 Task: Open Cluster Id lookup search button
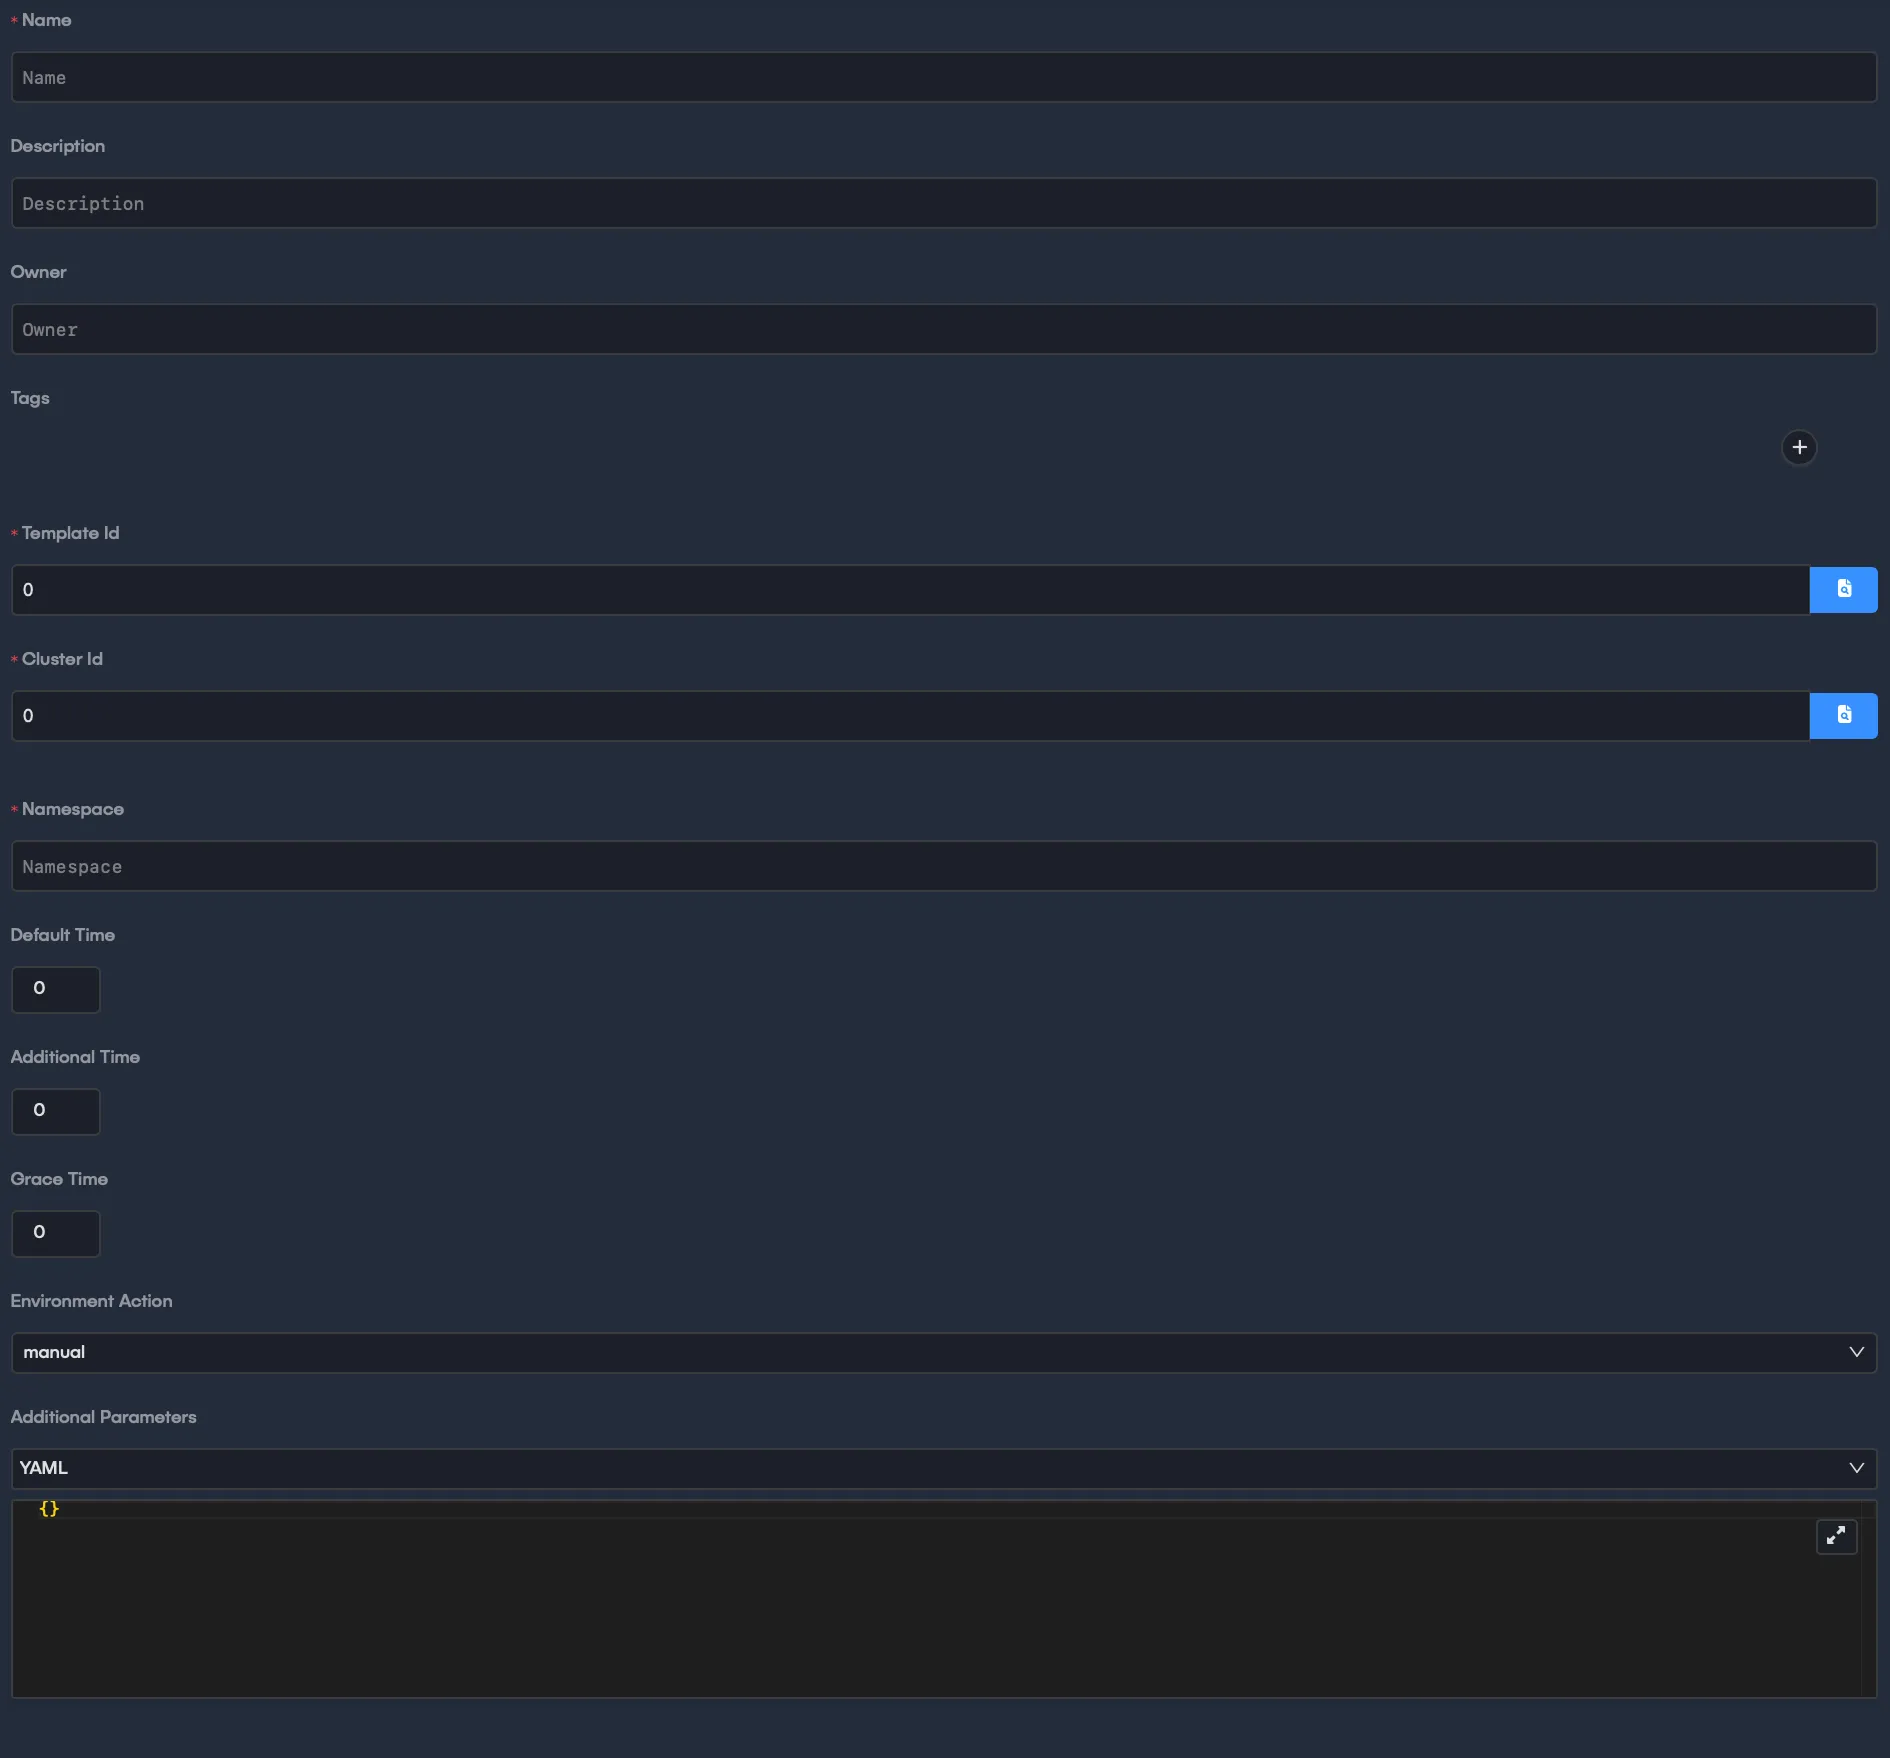click(1843, 715)
